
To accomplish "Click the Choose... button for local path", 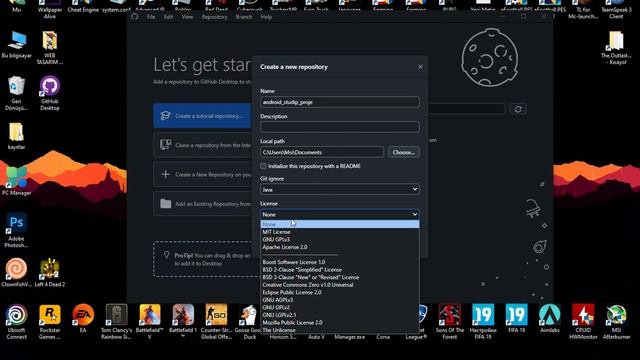I will [404, 152].
